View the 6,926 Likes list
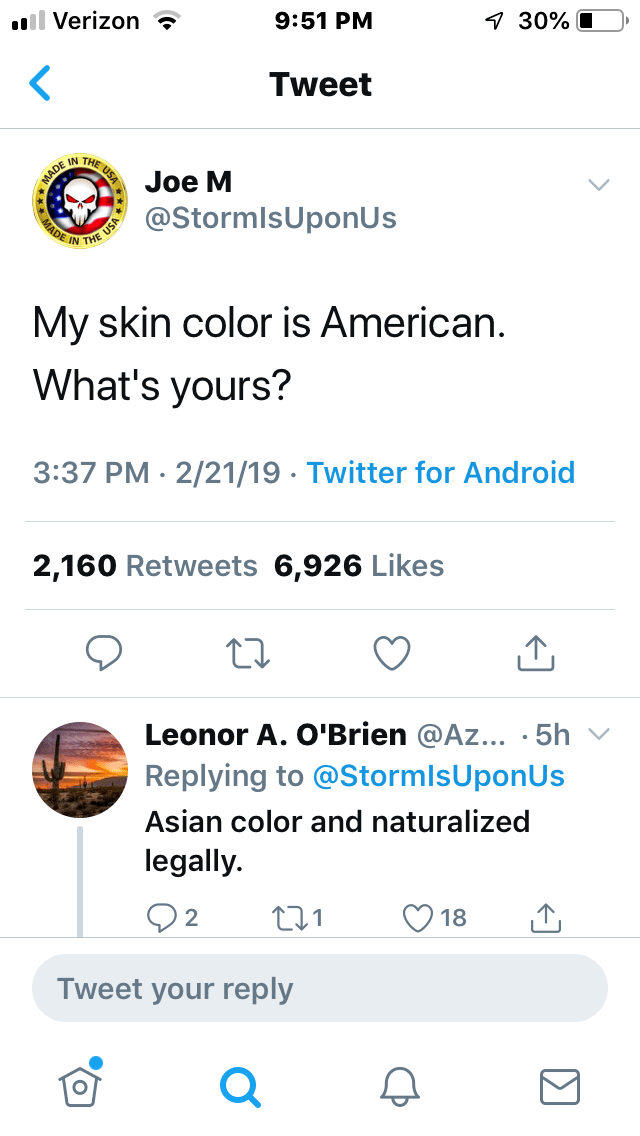 tap(359, 566)
